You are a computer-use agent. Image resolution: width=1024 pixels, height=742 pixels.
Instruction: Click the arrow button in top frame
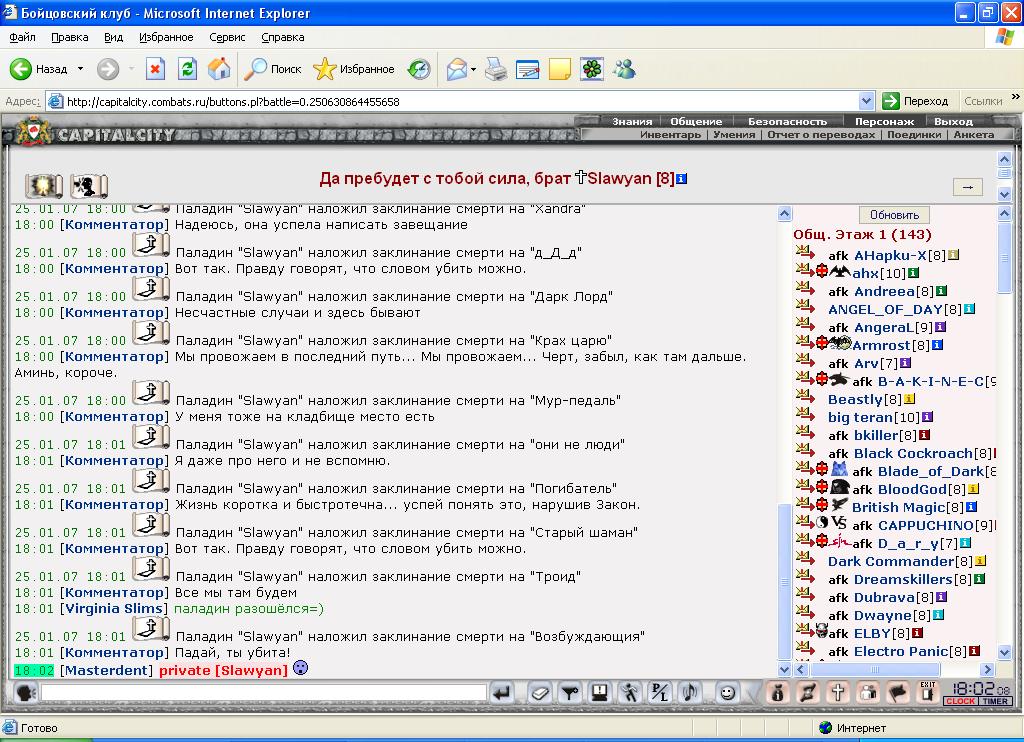(968, 187)
